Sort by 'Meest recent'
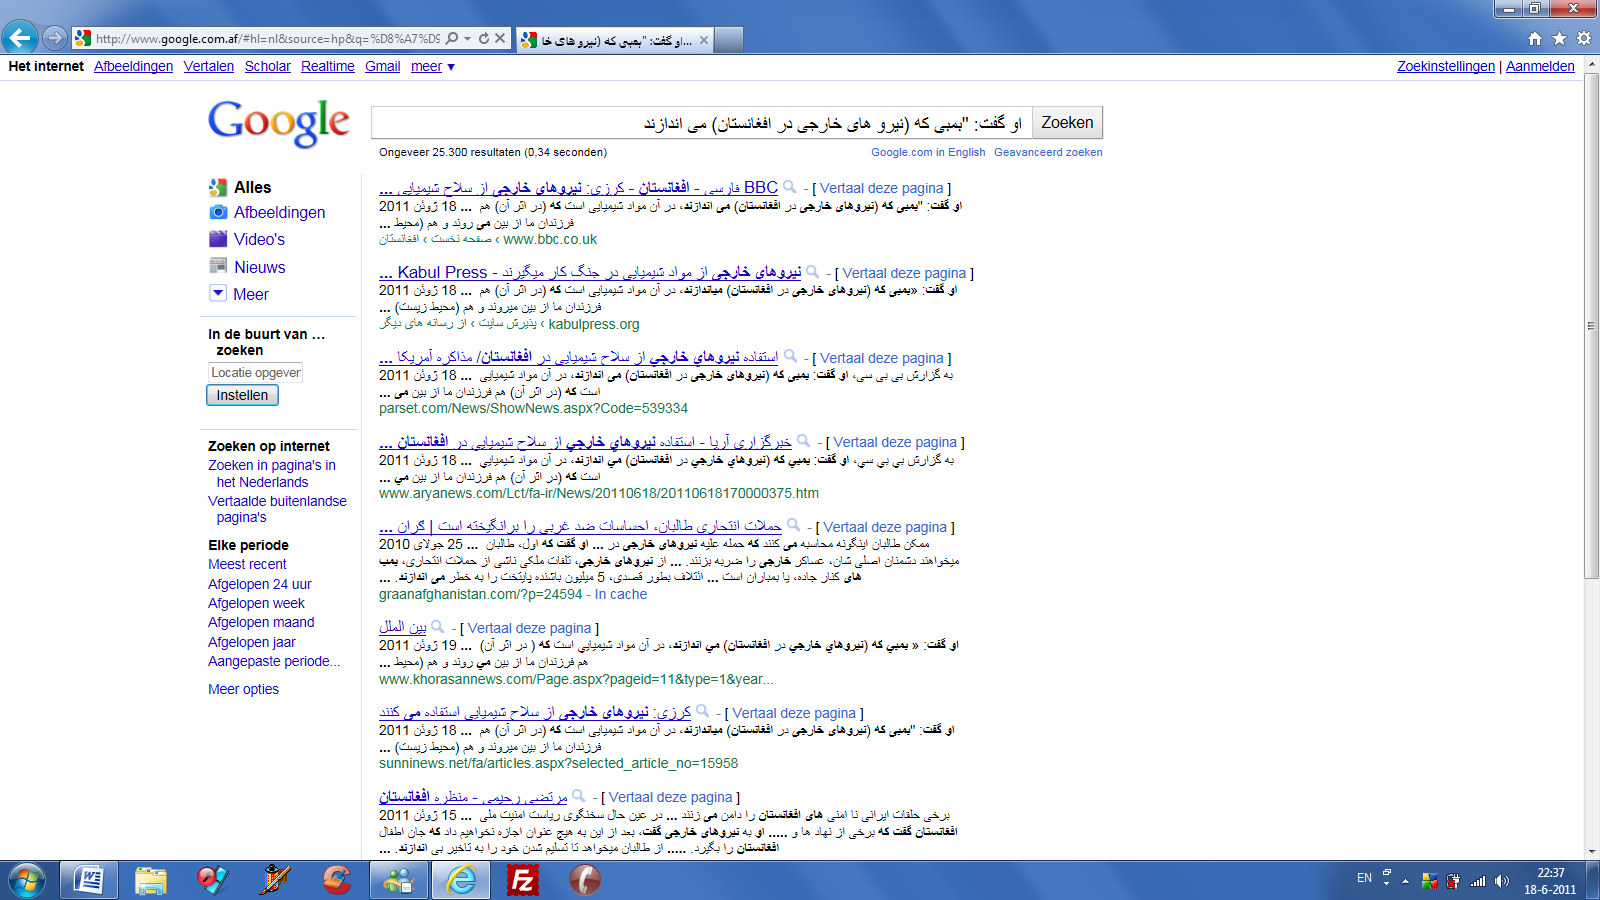This screenshot has width=1600, height=900. (x=247, y=564)
